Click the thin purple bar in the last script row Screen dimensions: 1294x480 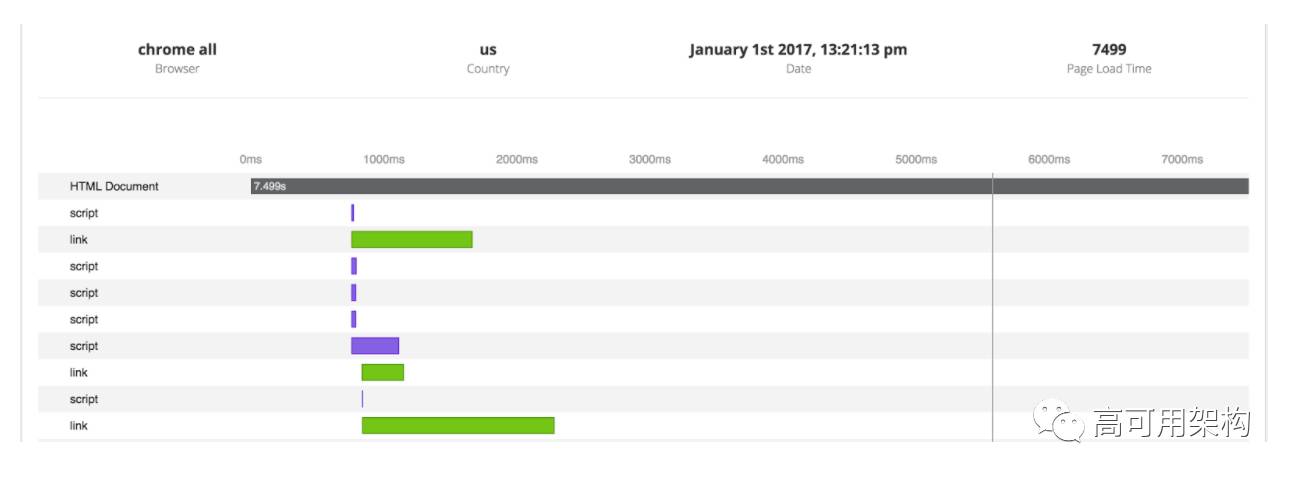point(362,399)
